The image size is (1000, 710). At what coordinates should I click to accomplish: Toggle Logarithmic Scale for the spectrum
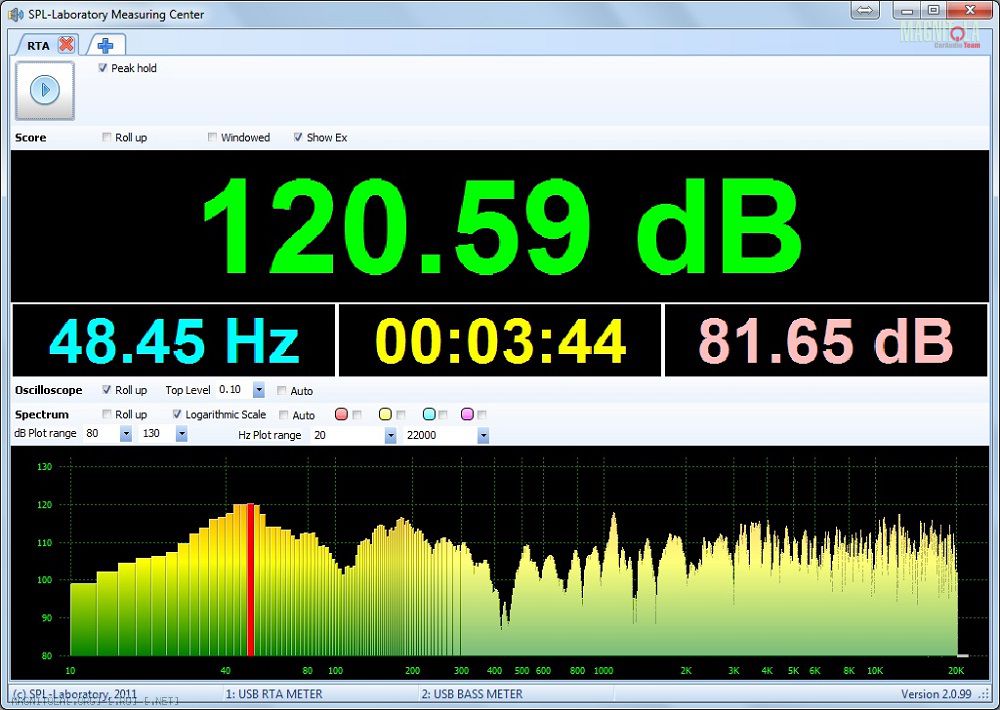pos(177,414)
